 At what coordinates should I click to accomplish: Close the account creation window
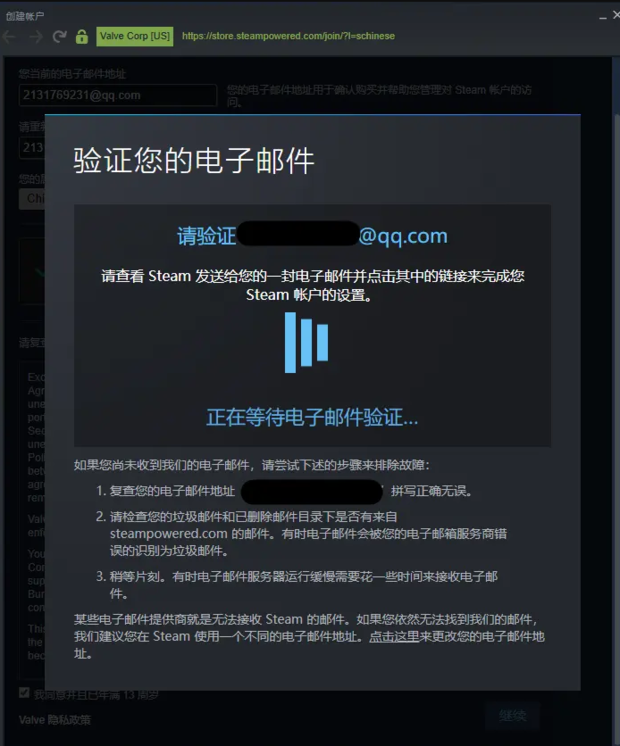[x=616, y=15]
